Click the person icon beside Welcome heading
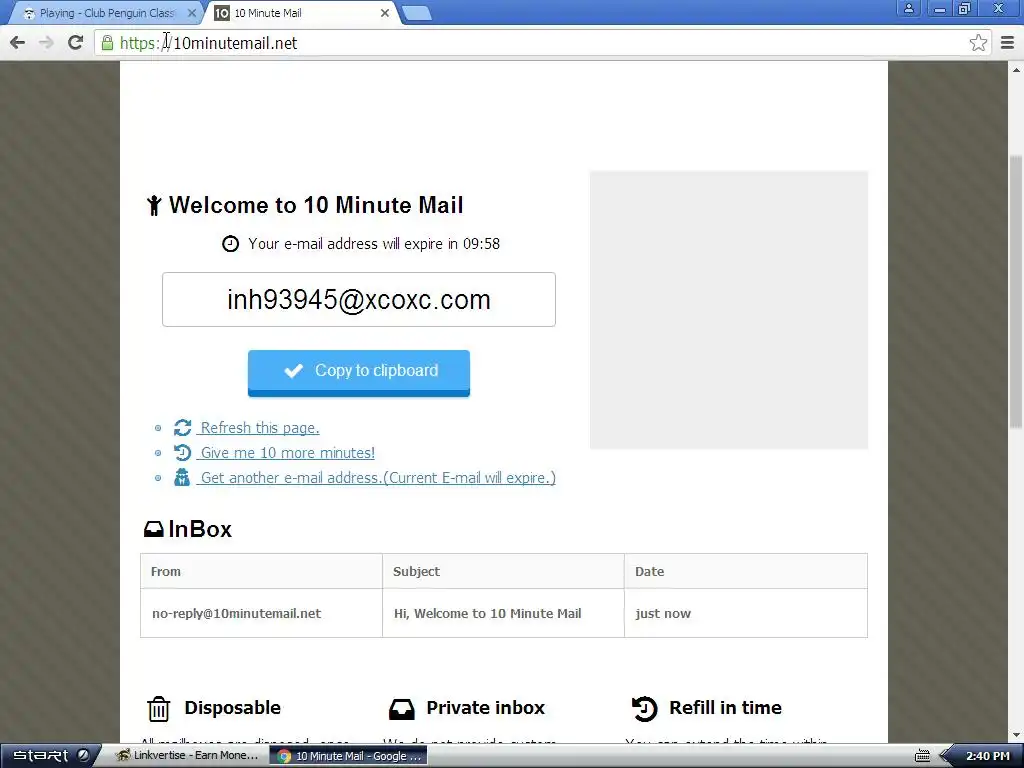The height and width of the screenshot is (768, 1024). click(154, 205)
